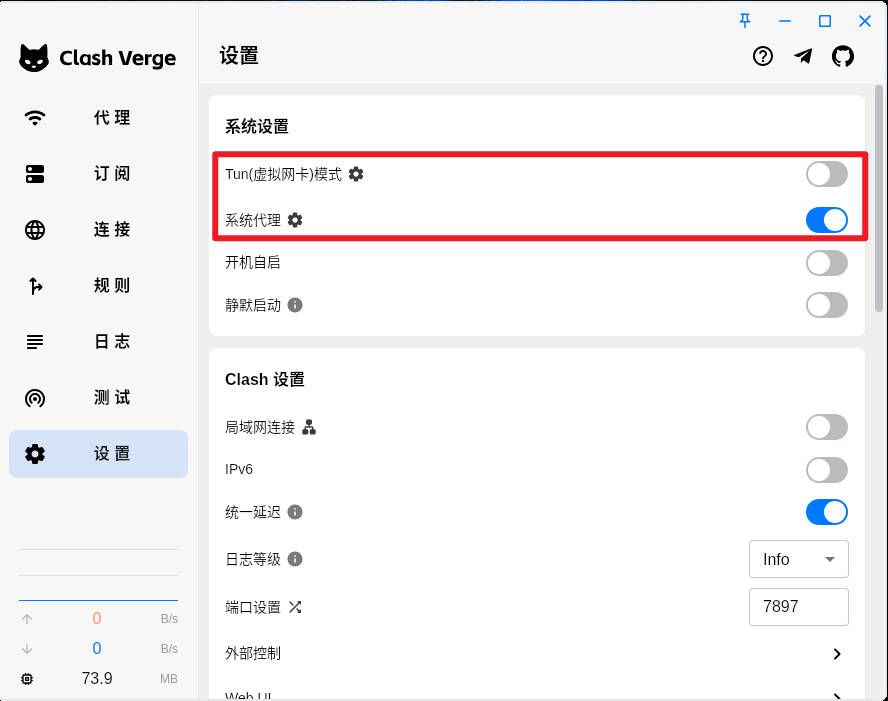
Task: Maximize the Clash Verge window
Action: 825,21
